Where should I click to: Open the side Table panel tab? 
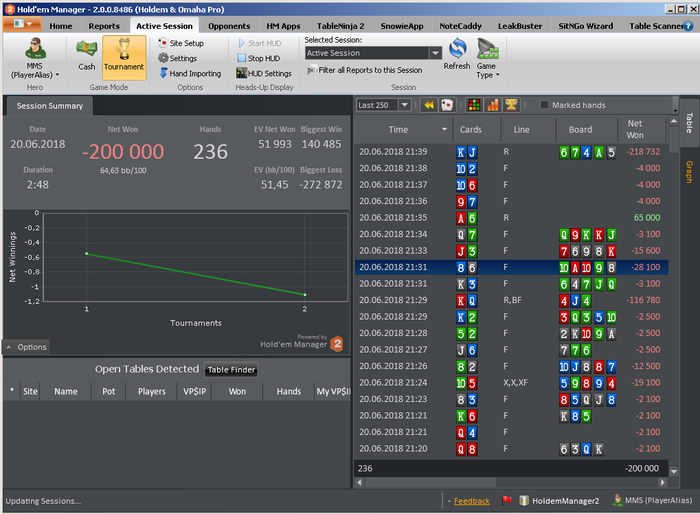point(689,123)
